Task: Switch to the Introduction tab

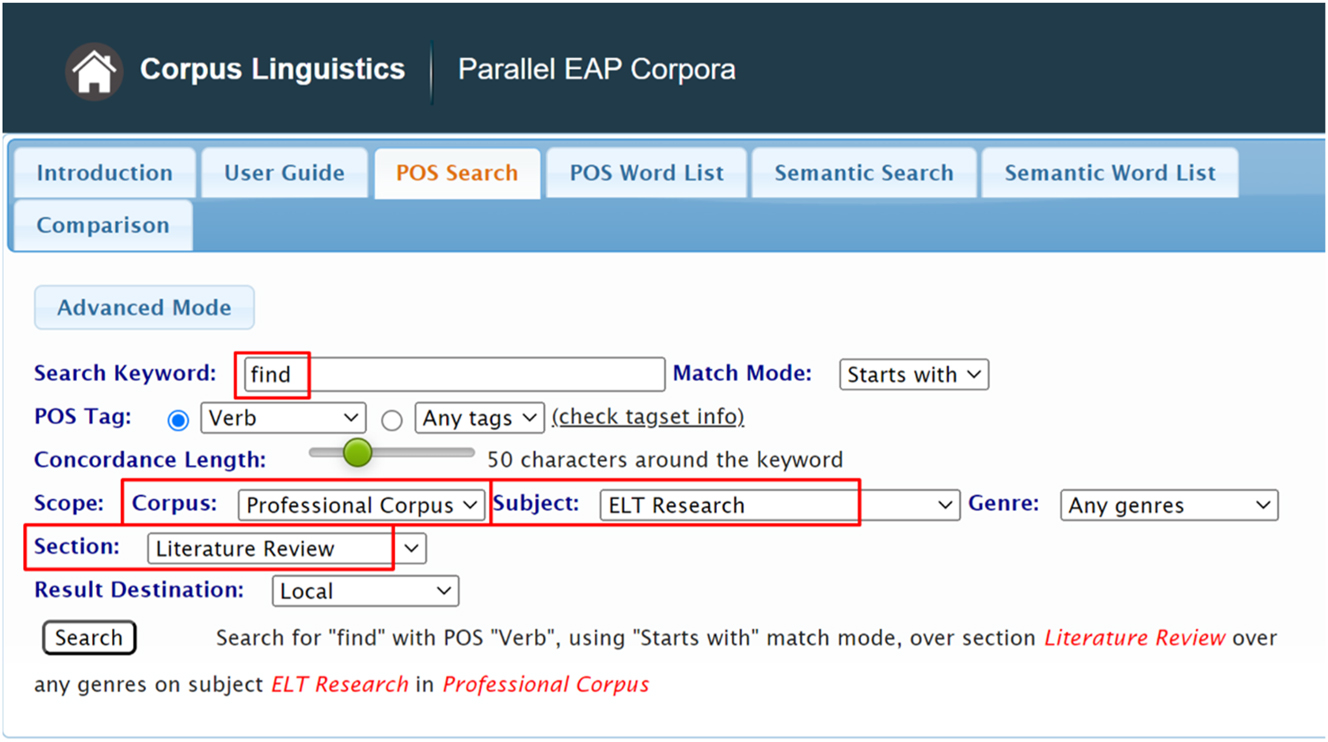Action: point(104,173)
